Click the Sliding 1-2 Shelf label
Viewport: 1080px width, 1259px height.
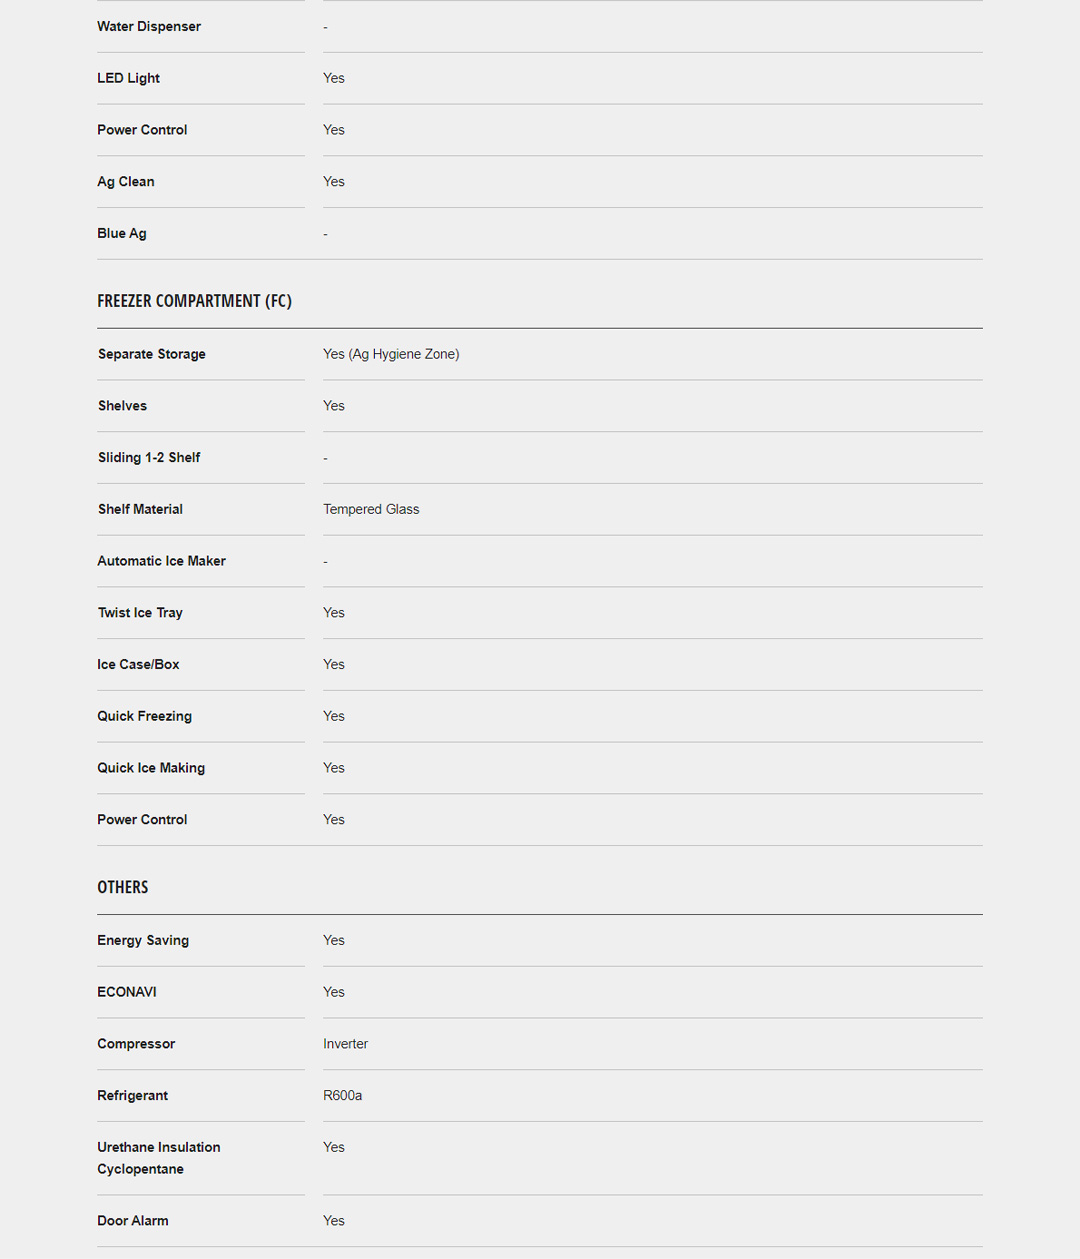tap(149, 458)
